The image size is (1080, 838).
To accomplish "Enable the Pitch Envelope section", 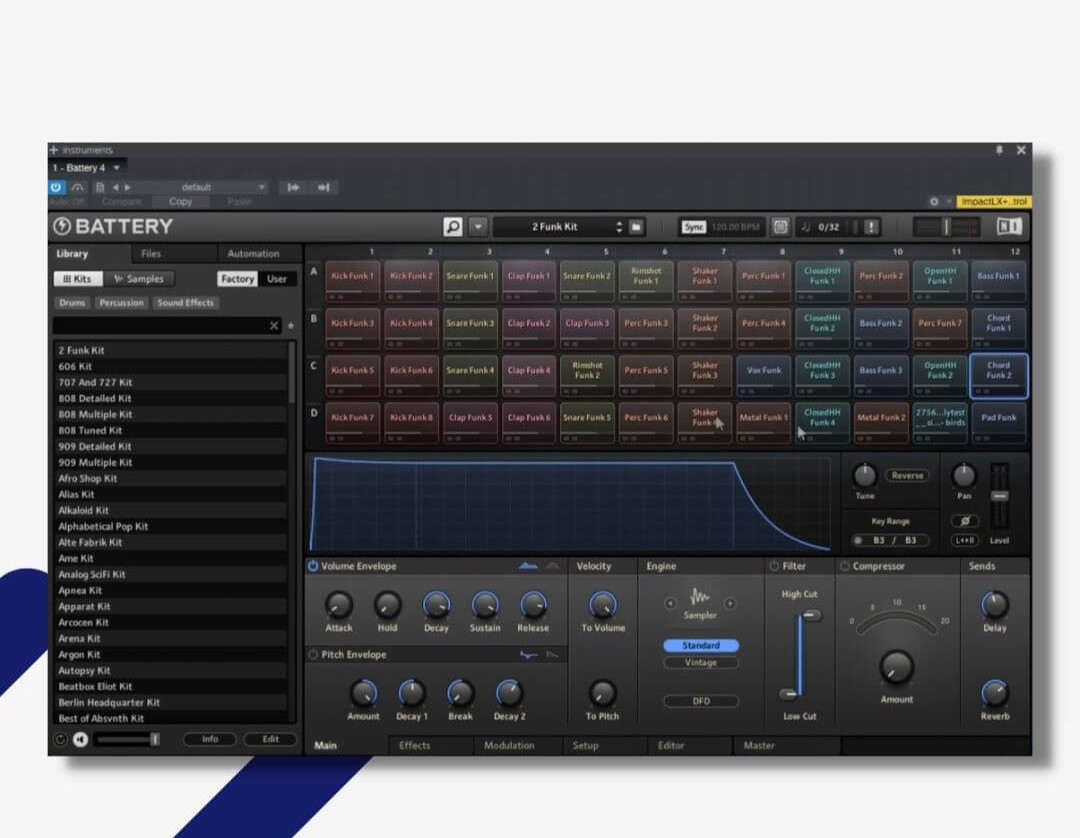I will 313,655.
